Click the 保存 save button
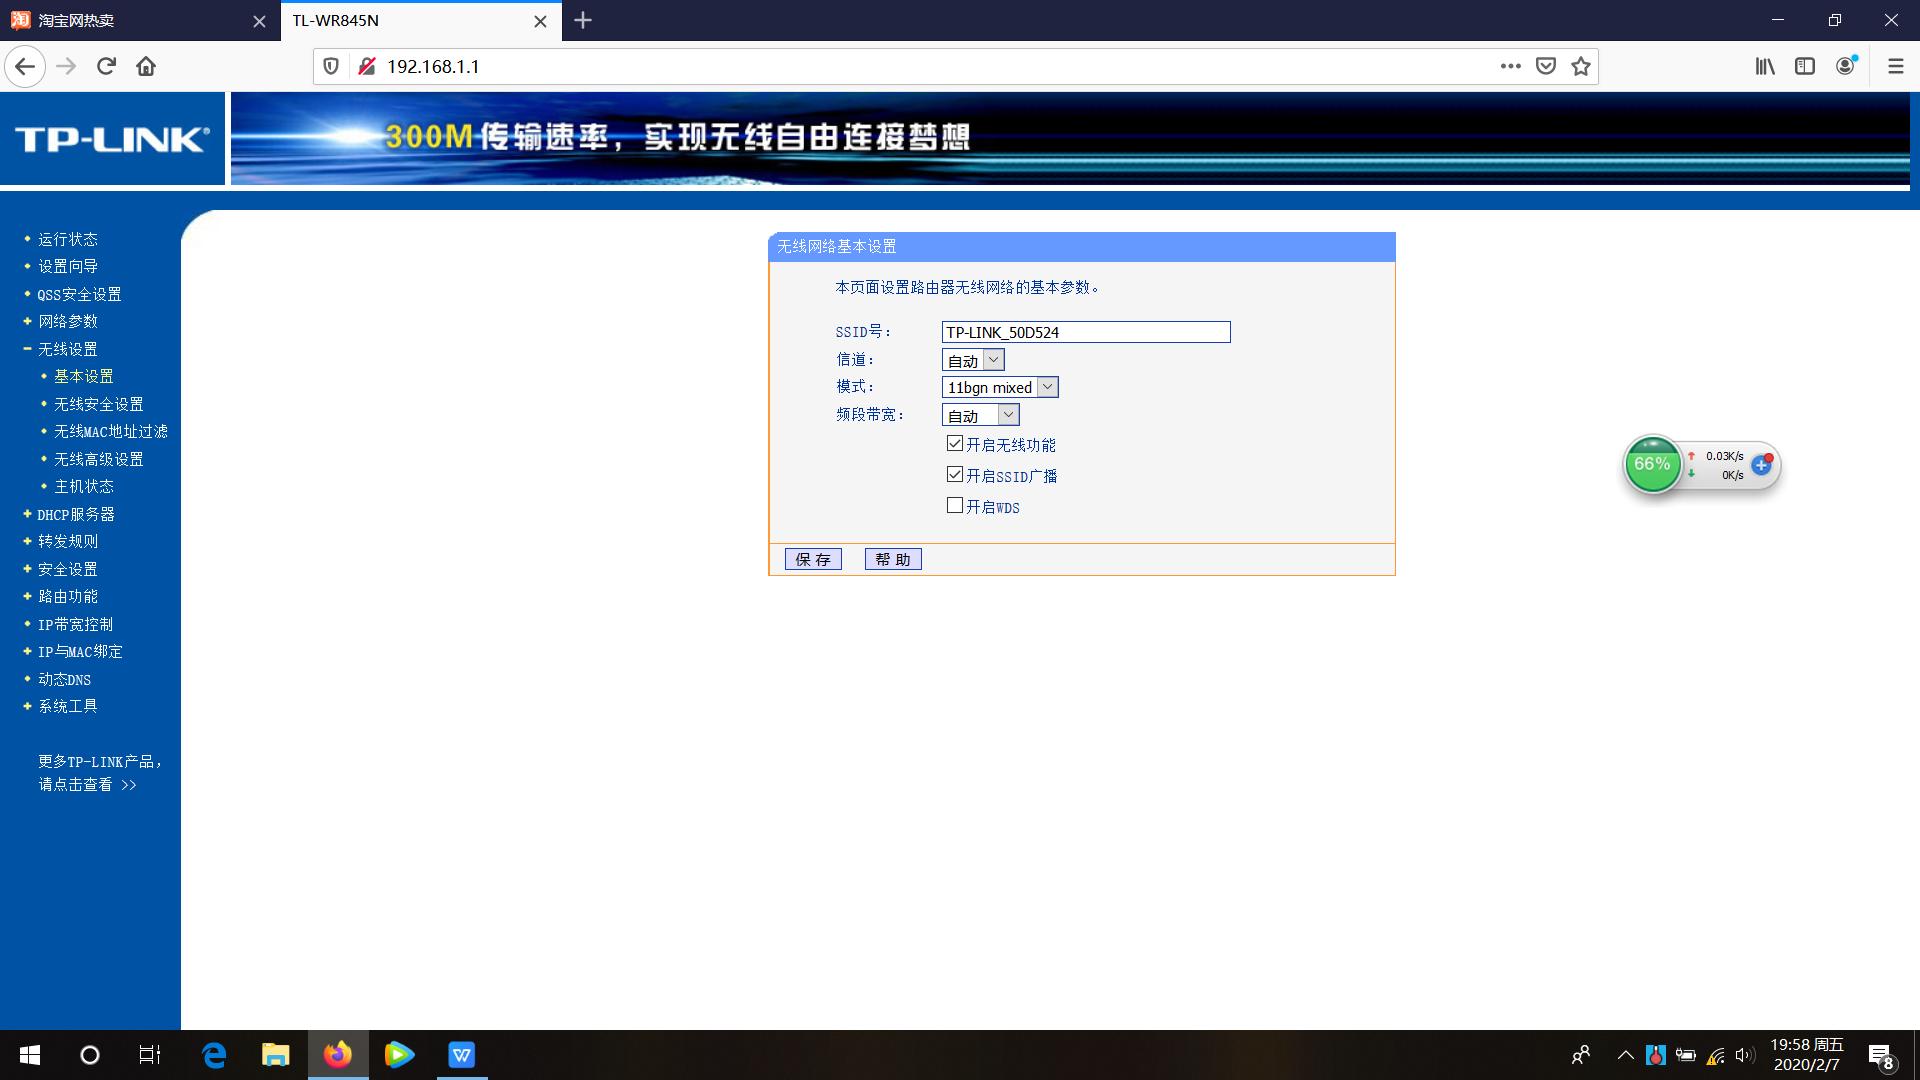The image size is (1920, 1080). 813,559
